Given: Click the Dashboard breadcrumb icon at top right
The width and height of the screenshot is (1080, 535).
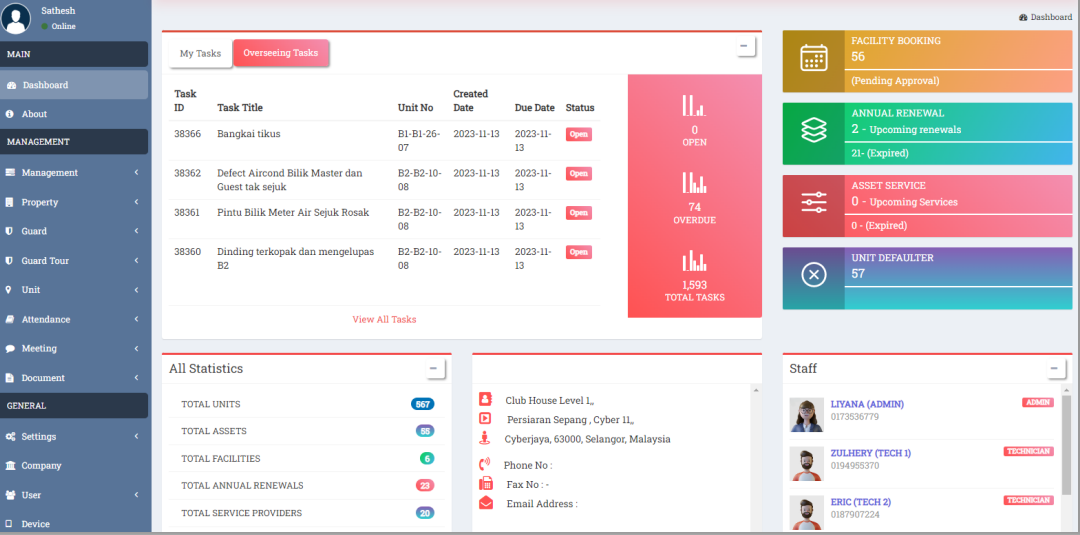Looking at the screenshot, I should 1022,17.
